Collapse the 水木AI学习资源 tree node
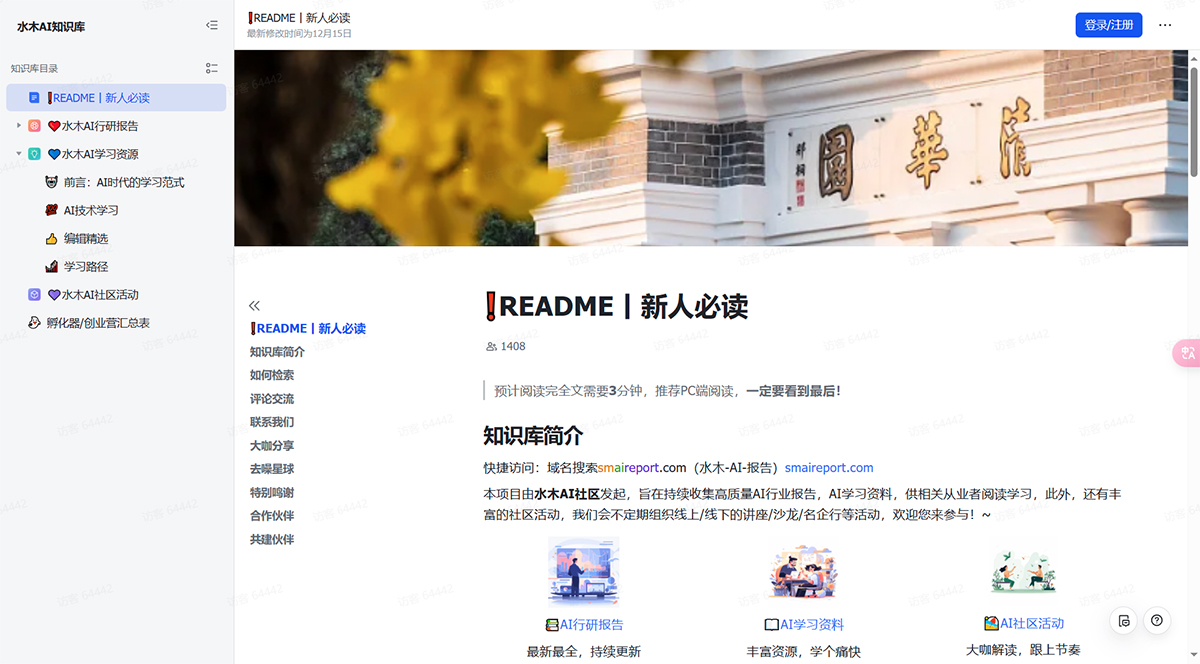The image size is (1200, 664). pyautogui.click(x=18, y=153)
